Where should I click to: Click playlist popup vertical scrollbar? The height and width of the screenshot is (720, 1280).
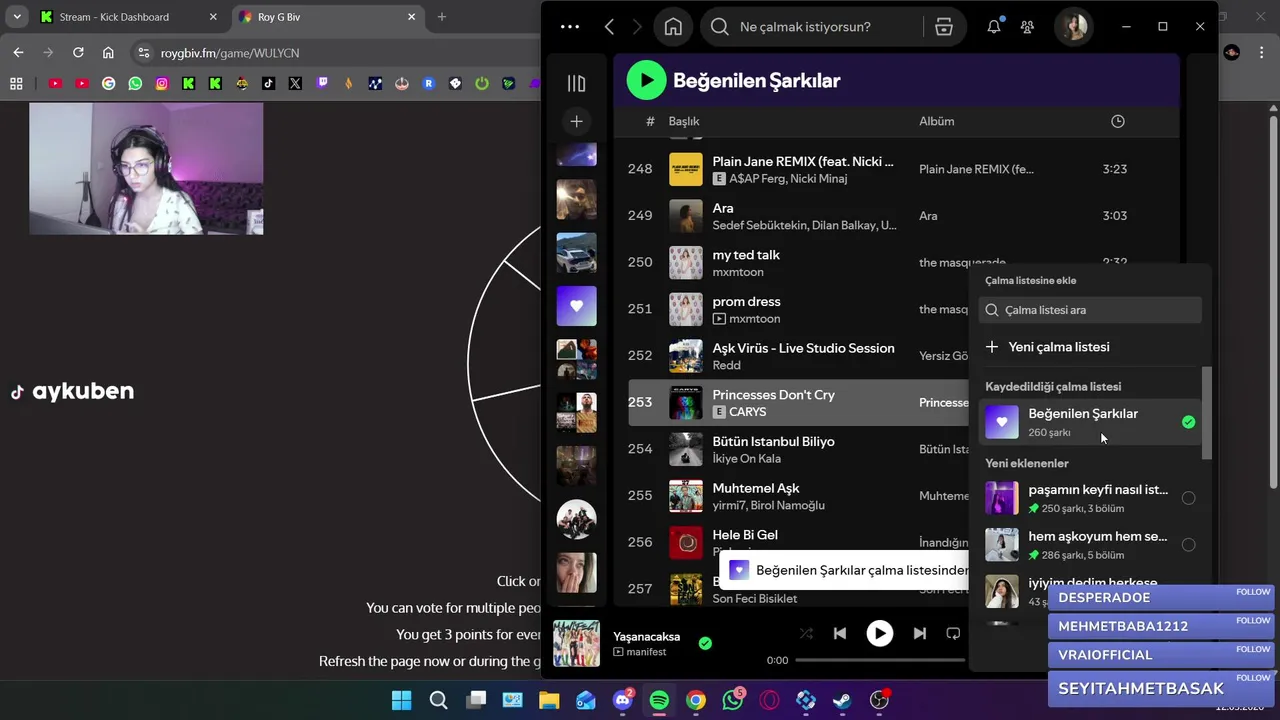[x=1207, y=413]
